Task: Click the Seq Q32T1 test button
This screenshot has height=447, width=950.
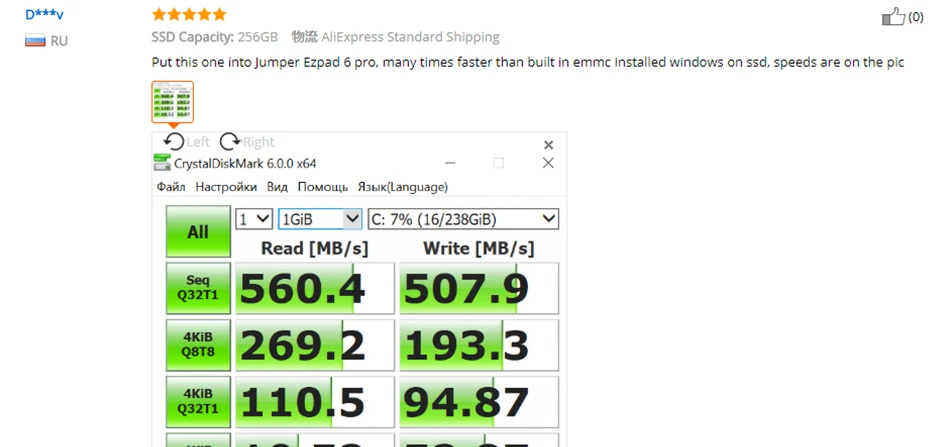Action: tap(198, 288)
